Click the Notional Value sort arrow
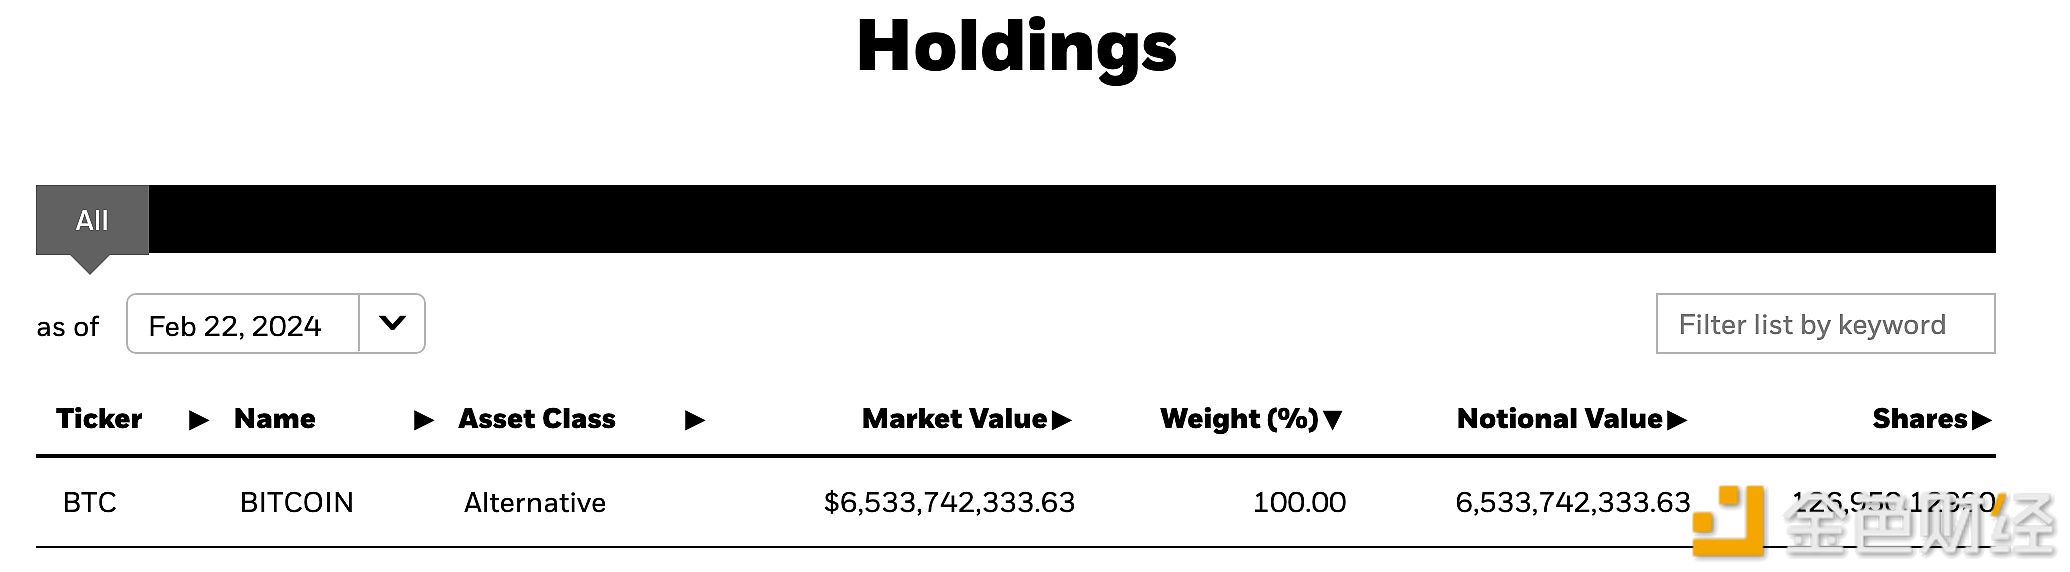Viewport: 2070px width, 572px height. tap(1677, 420)
